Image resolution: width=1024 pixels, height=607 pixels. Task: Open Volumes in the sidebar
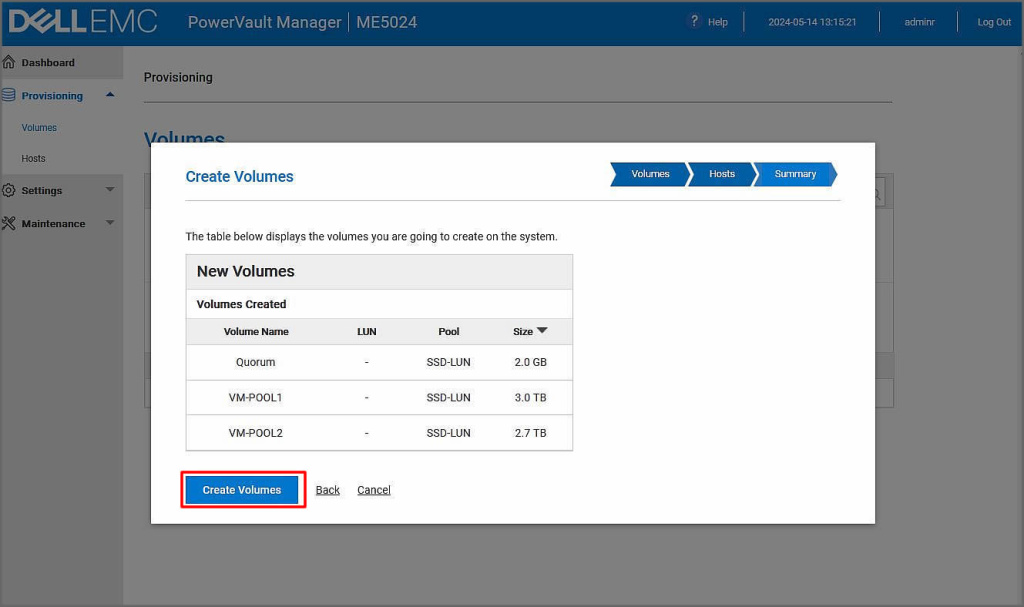[x=39, y=128]
